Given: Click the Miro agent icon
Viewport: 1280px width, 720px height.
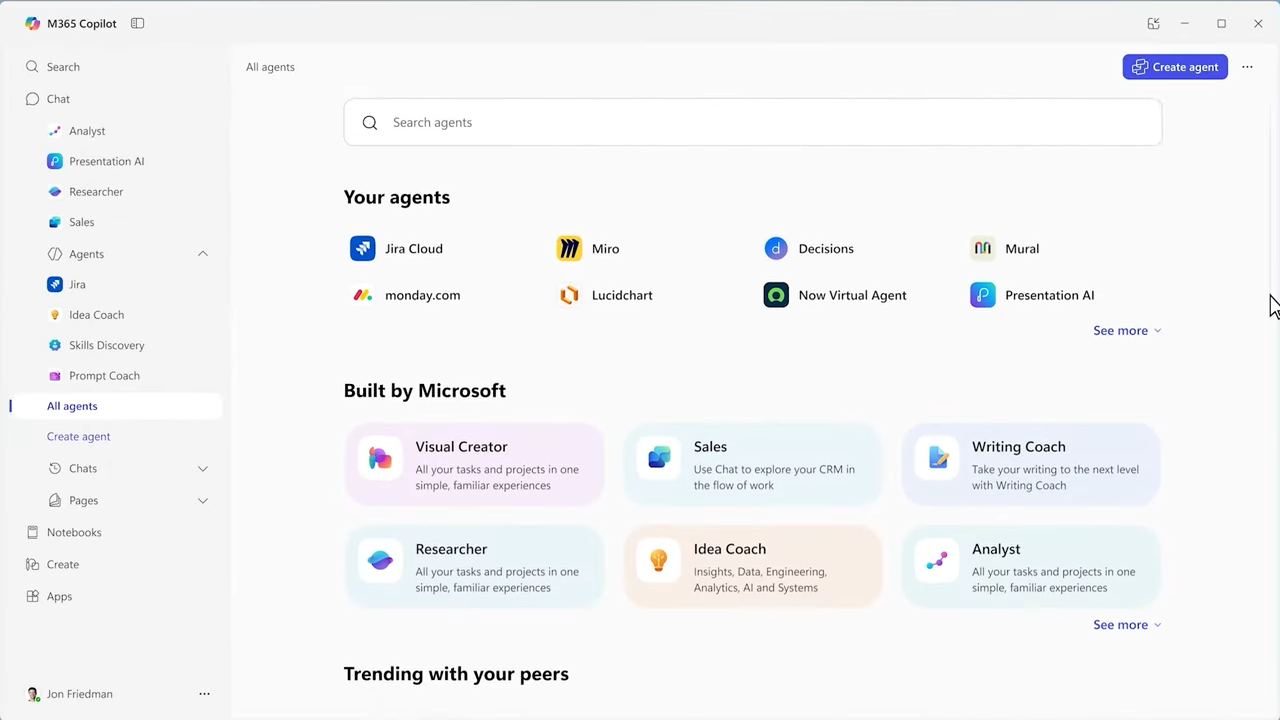Looking at the screenshot, I should coord(569,248).
